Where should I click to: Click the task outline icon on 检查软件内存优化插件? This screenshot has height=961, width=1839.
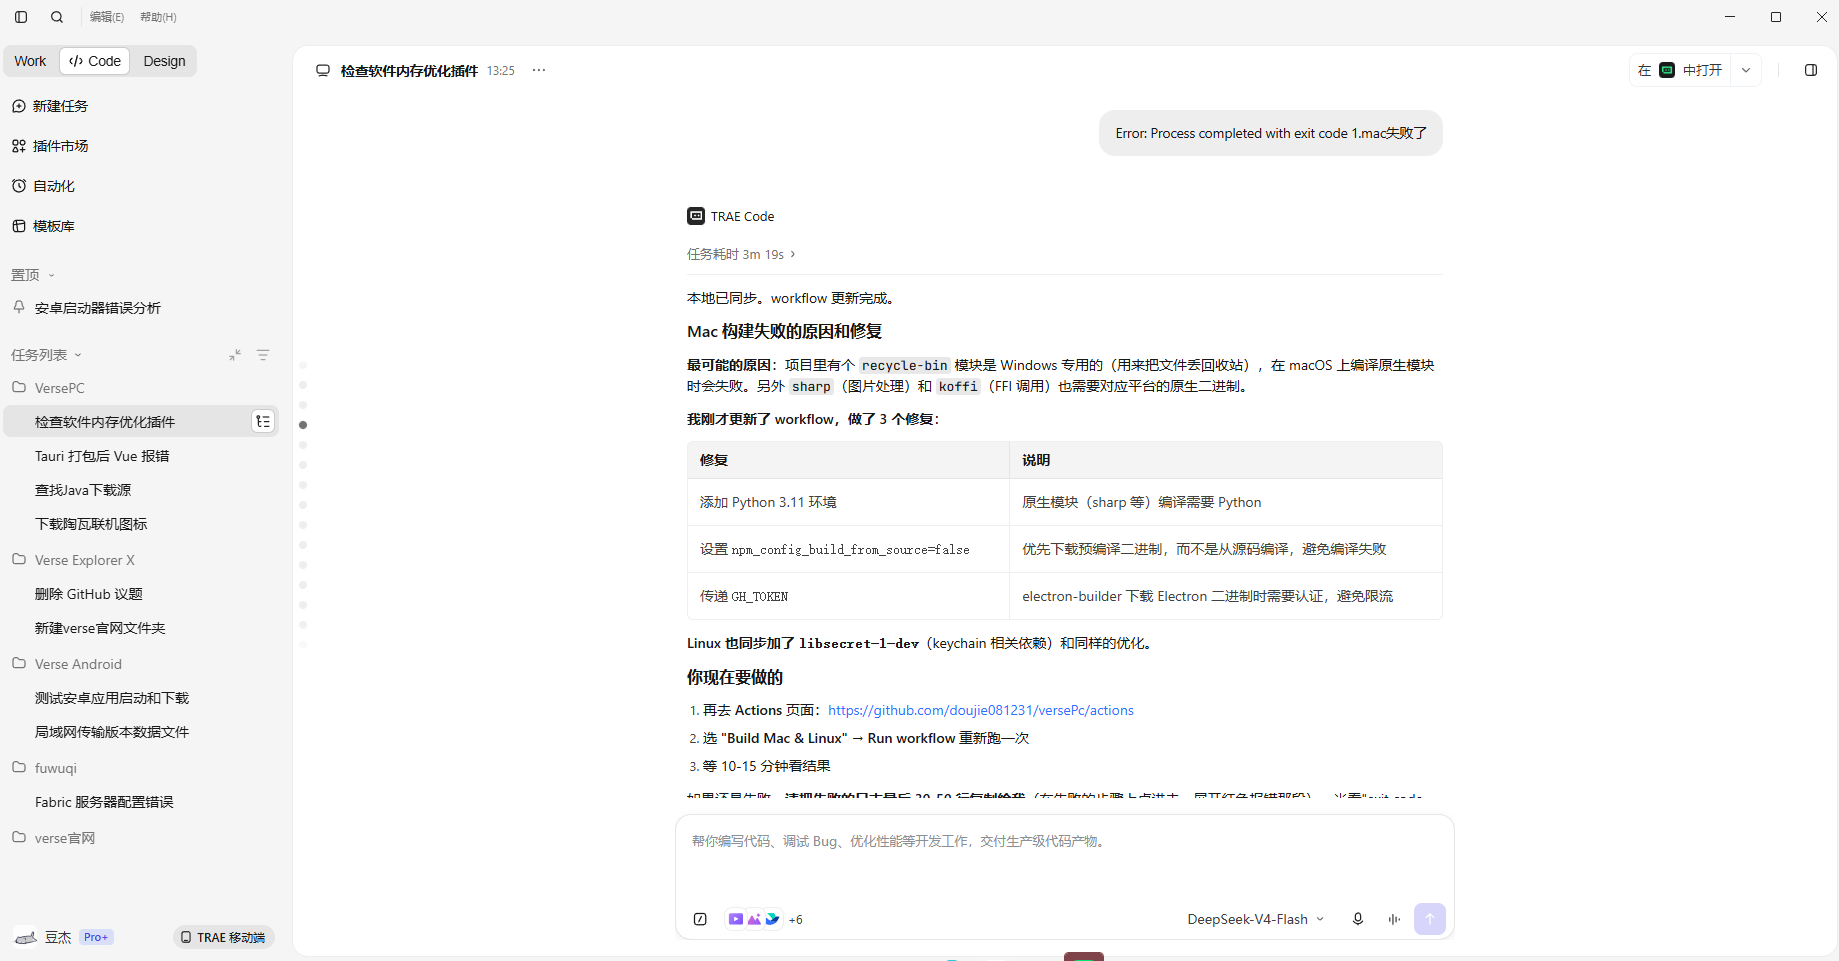263,422
